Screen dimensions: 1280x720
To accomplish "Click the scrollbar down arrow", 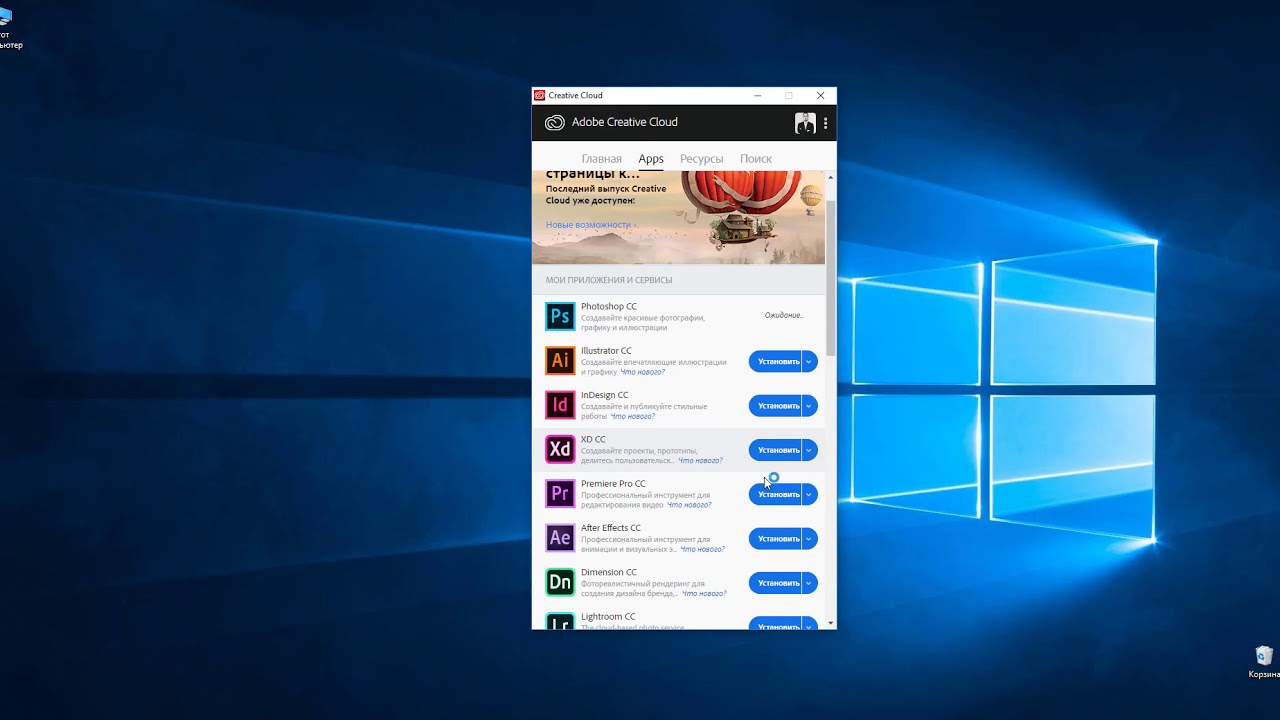I will click(x=831, y=622).
